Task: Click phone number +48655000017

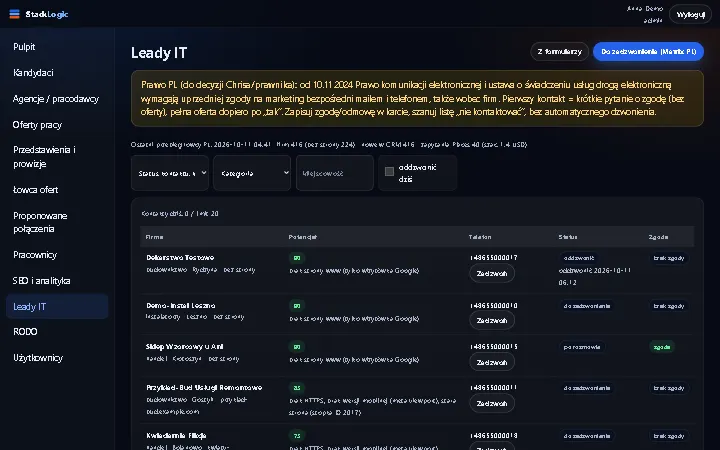Action: (x=494, y=258)
